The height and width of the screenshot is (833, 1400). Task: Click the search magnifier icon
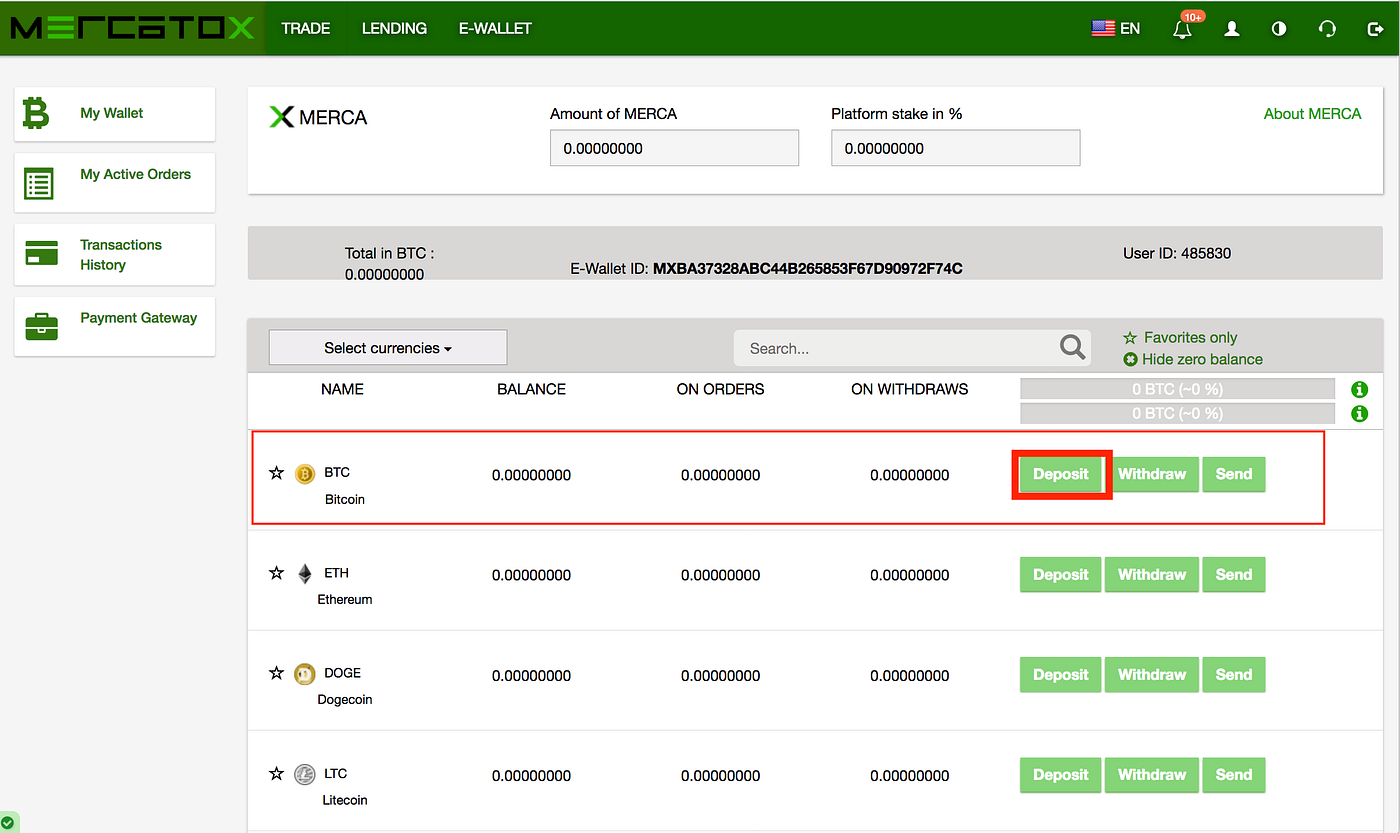1073,347
